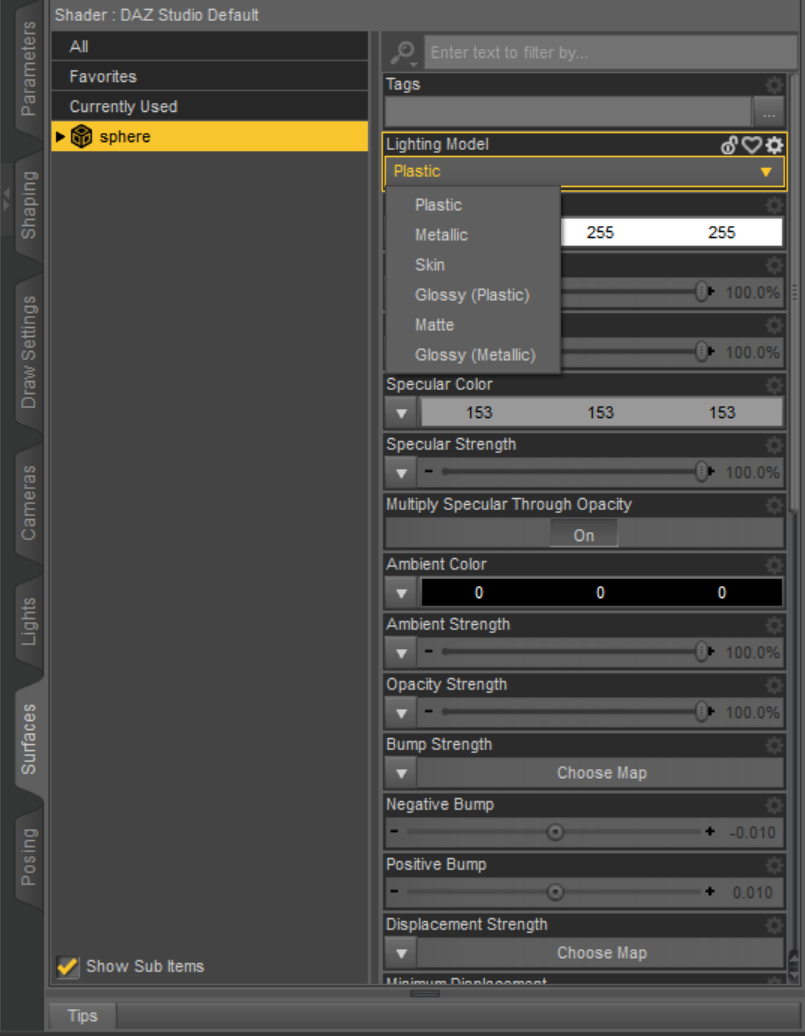
Task: Click Positive Bump minus icon
Action: click(x=395, y=891)
